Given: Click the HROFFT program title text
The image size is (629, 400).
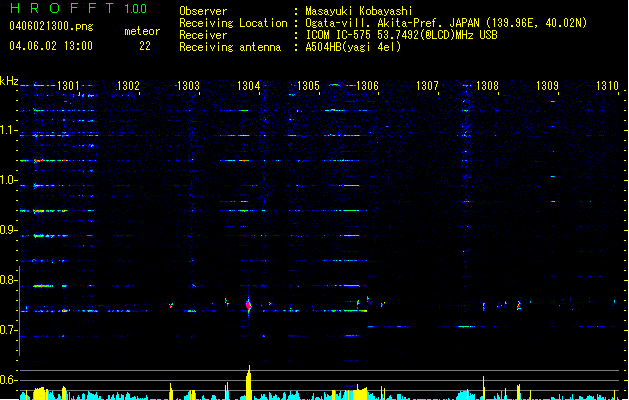Looking at the screenshot, I should coord(62,8).
